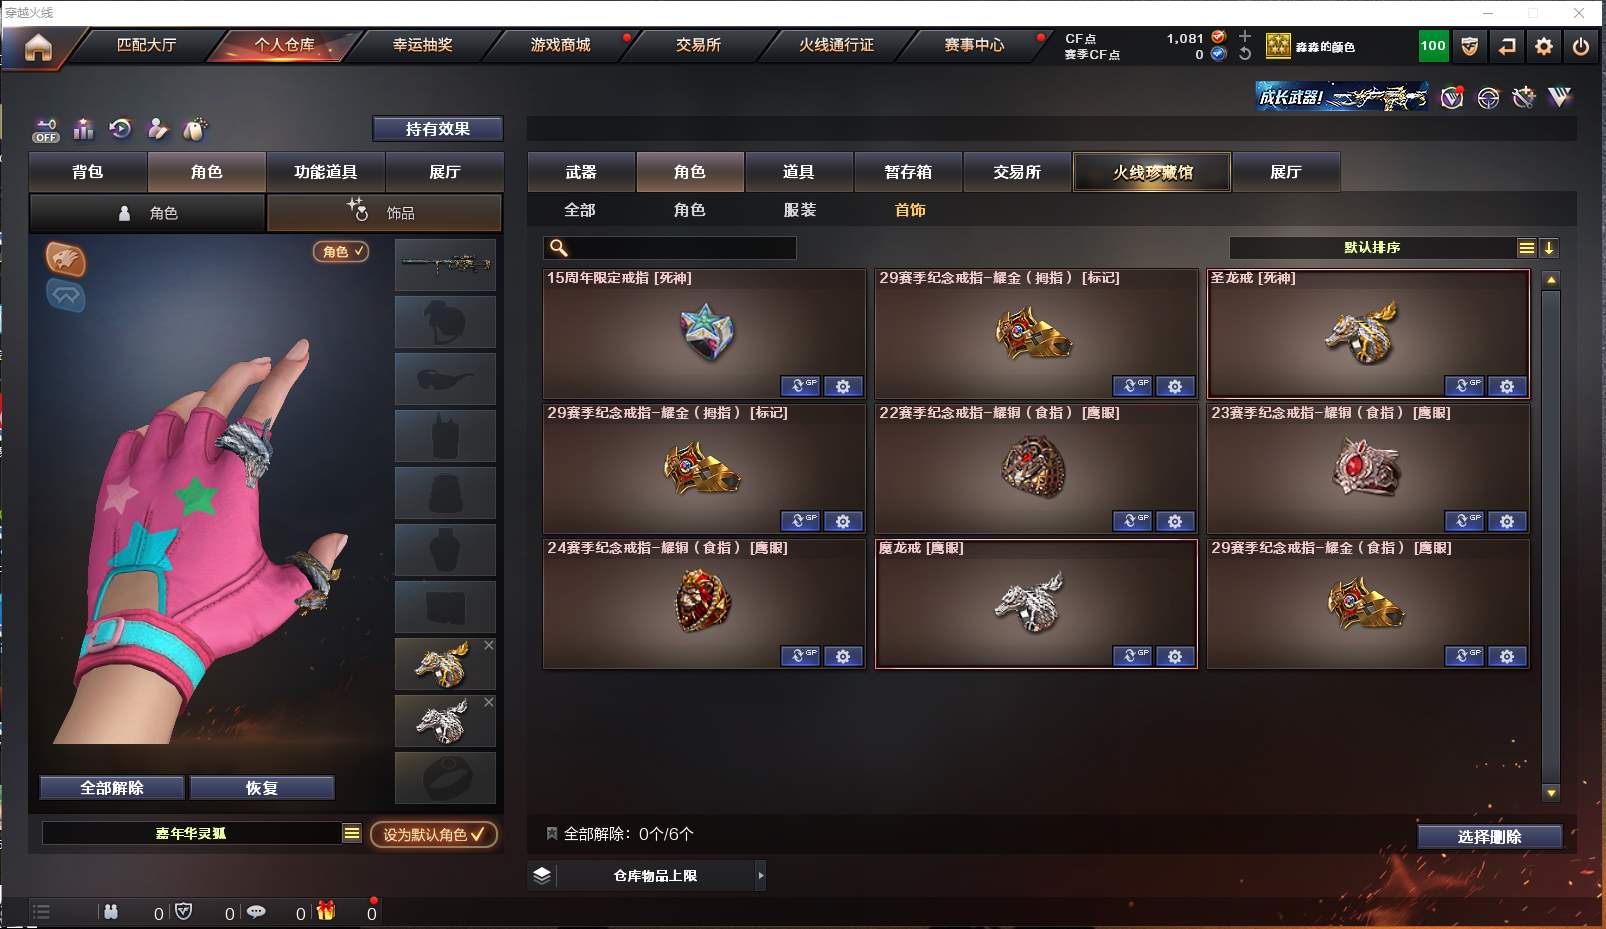
Task: Click the 全部解除 button
Action: point(112,788)
